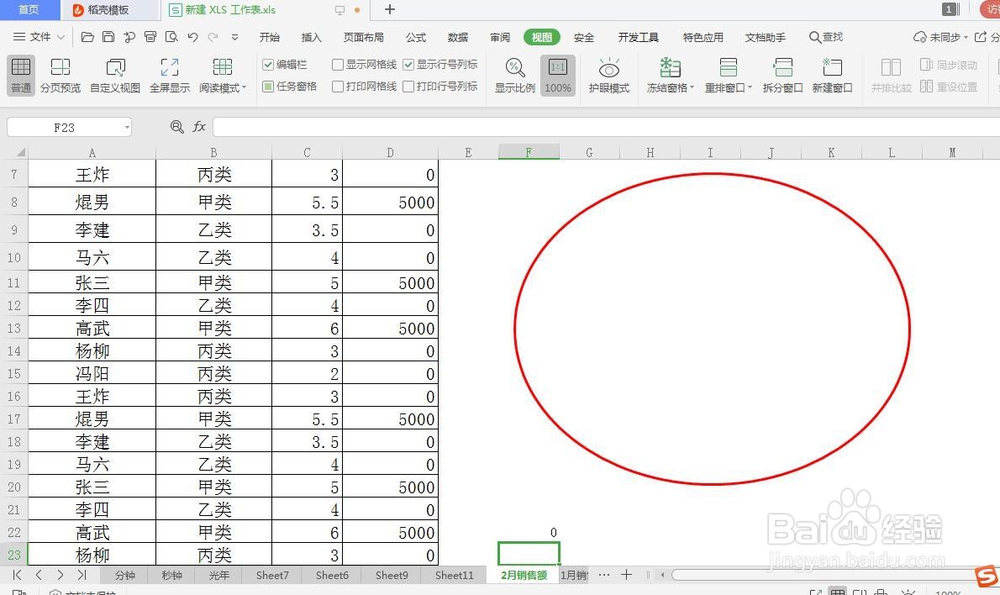Select the 光年 sheet tab
1000x595 pixels.
(x=219, y=575)
